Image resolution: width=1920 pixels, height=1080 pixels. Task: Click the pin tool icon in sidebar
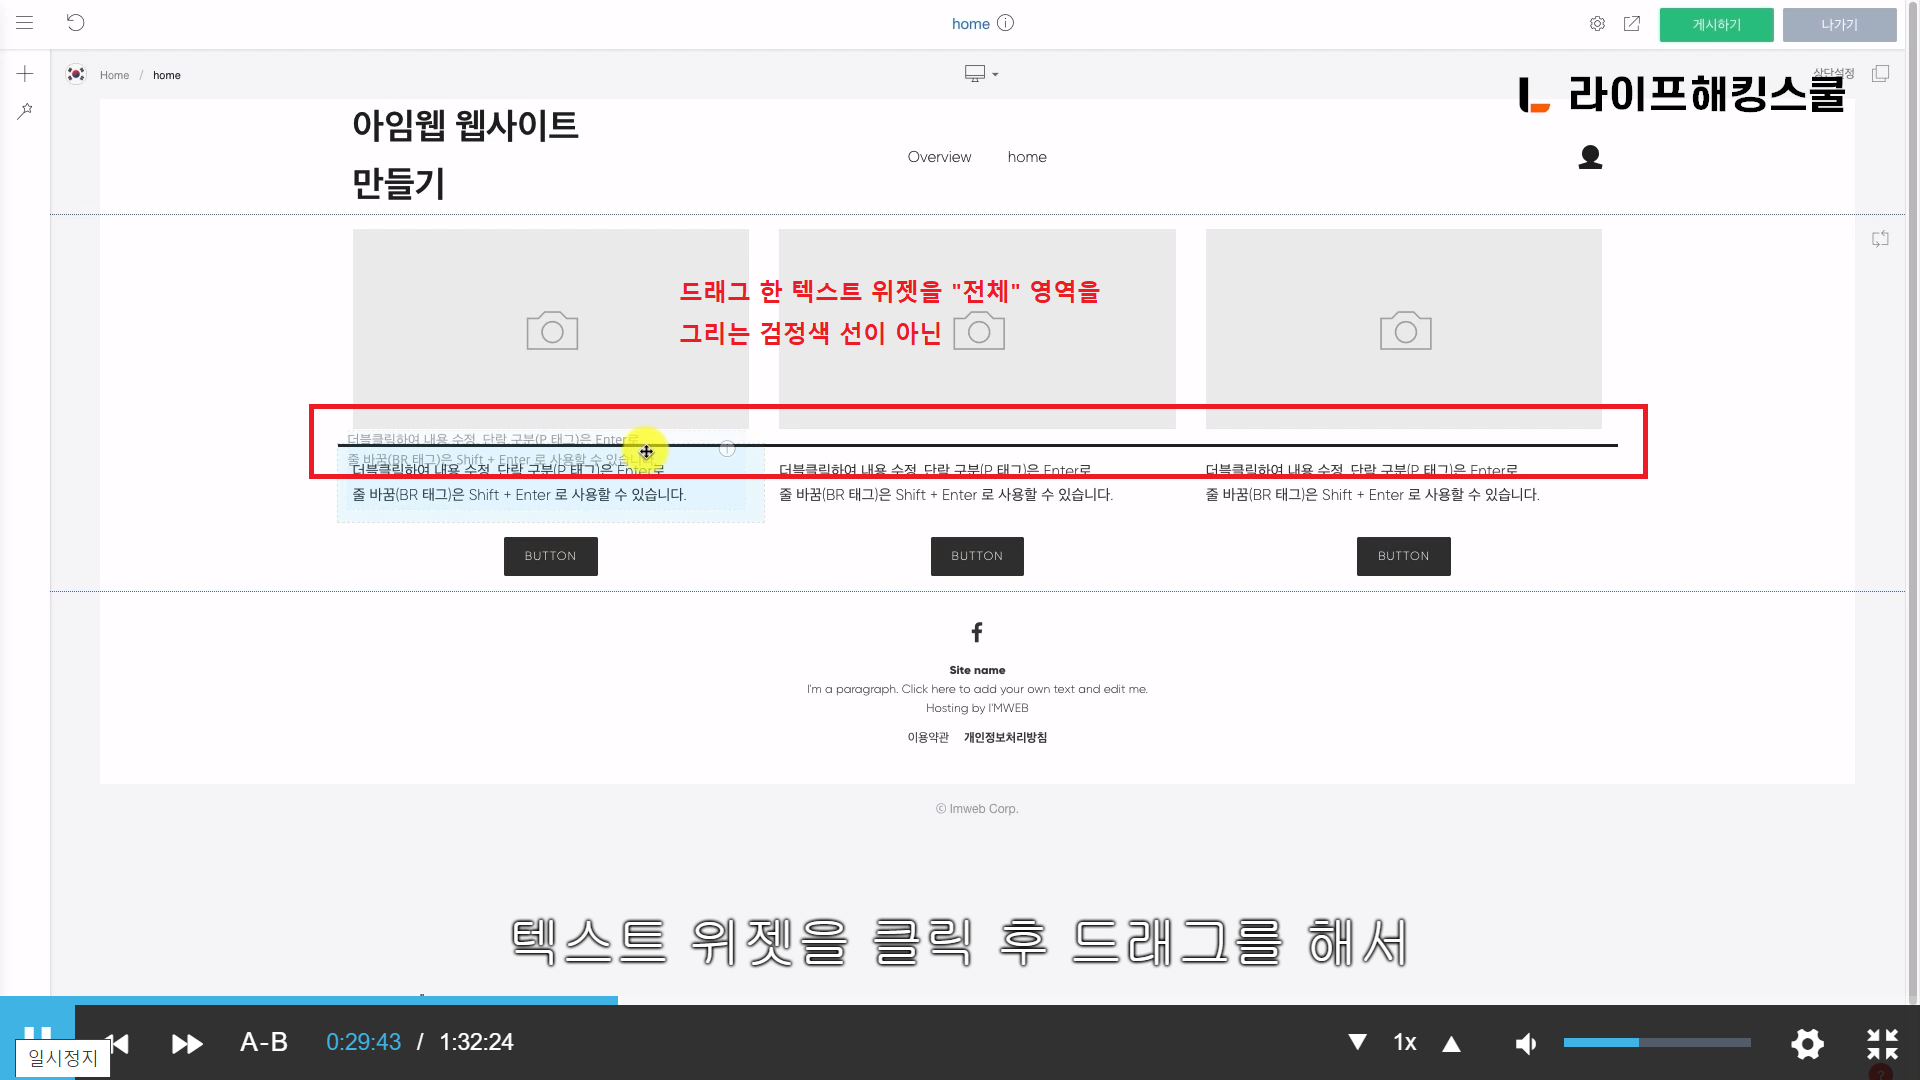[25, 111]
